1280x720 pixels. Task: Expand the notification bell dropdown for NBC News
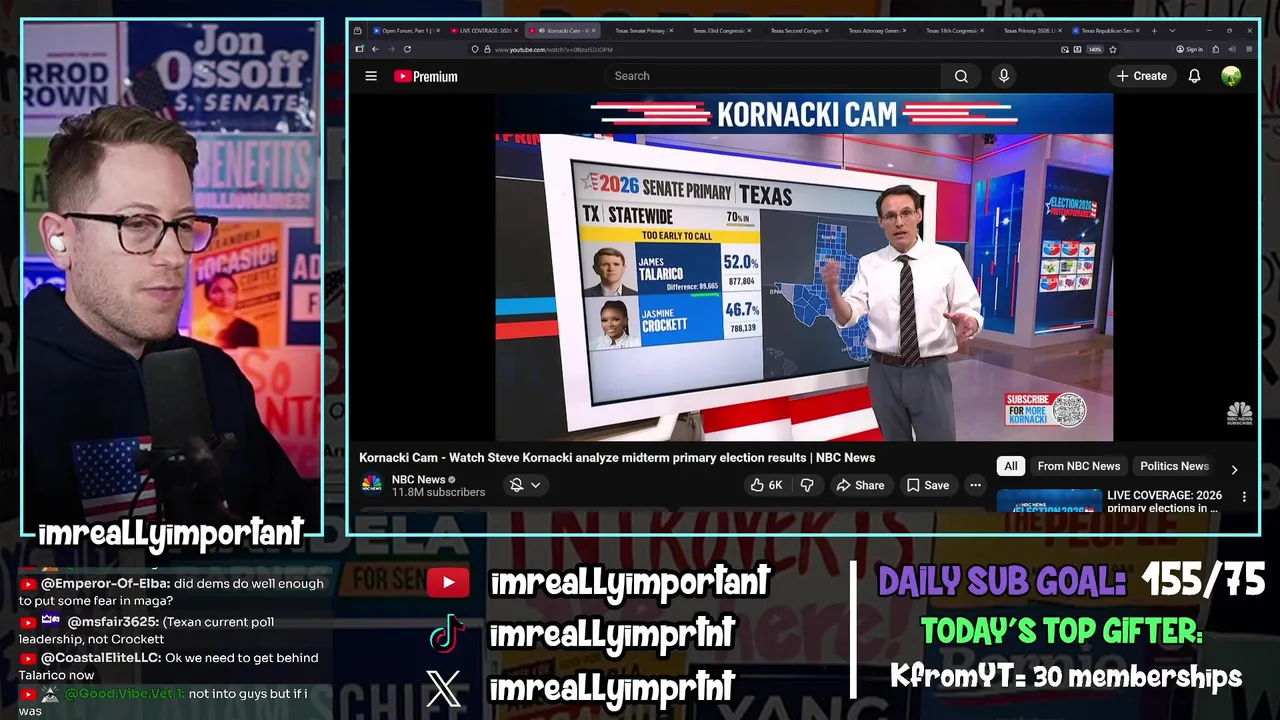pyautogui.click(x=525, y=485)
